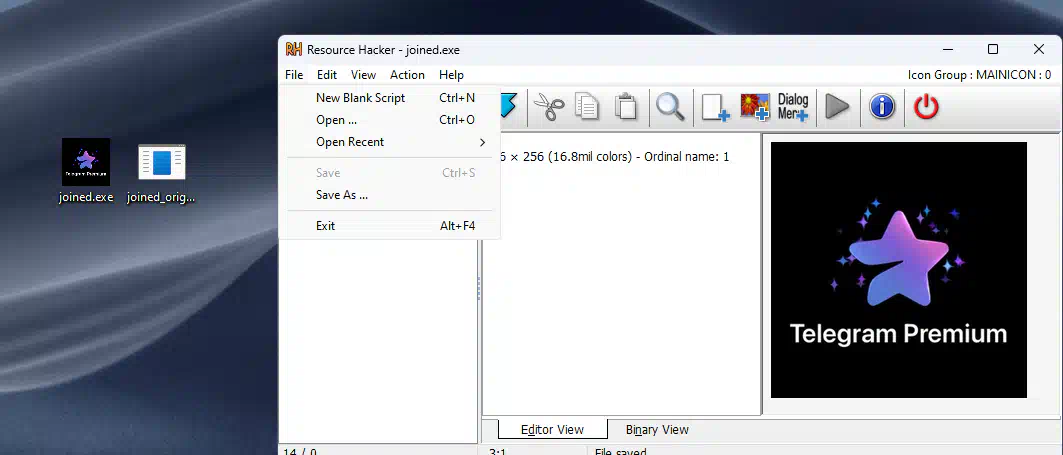This screenshot has width=1063, height=455.
Task: Open the blue Info icon
Action: [882, 107]
